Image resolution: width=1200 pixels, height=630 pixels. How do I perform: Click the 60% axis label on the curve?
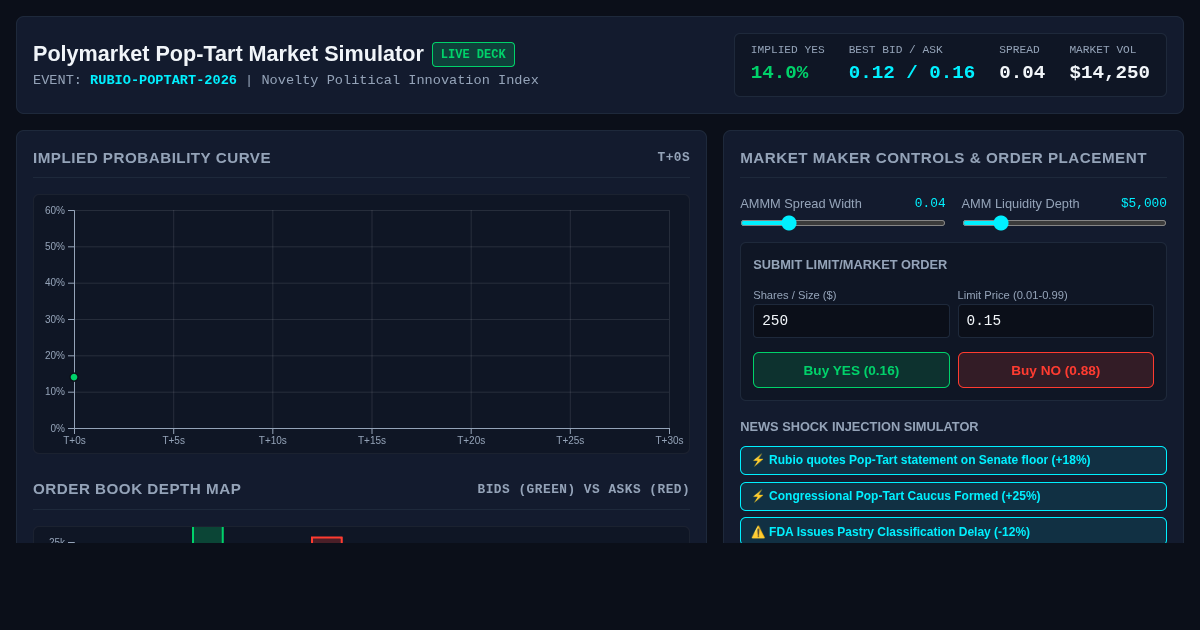point(55,210)
